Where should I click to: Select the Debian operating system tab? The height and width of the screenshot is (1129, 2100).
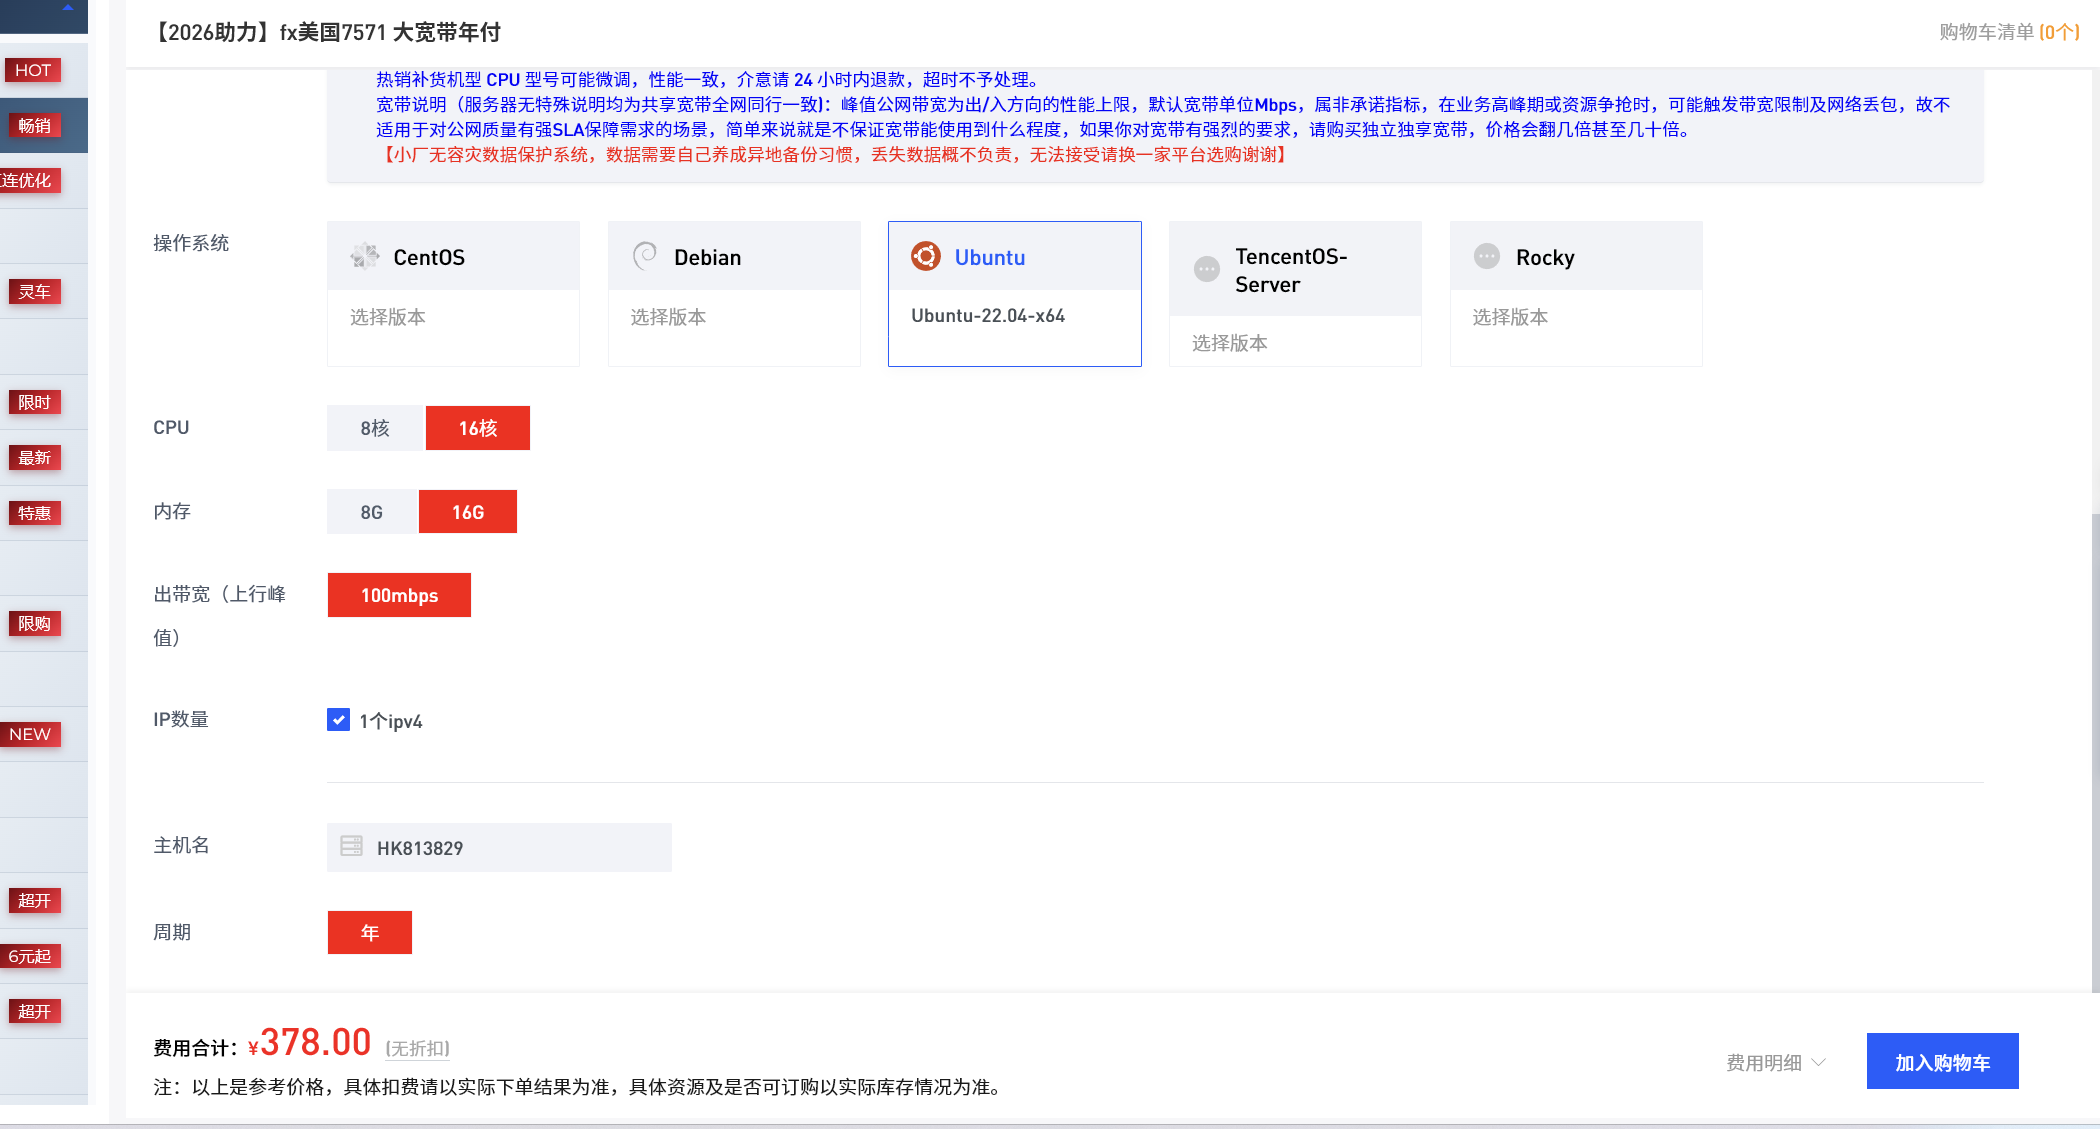[734, 256]
